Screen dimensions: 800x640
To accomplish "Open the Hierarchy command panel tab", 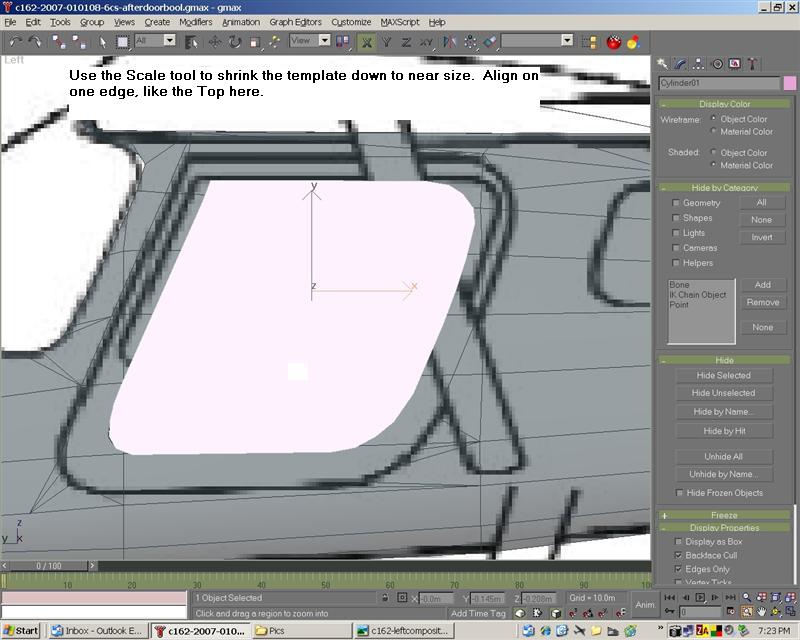I will pos(698,64).
